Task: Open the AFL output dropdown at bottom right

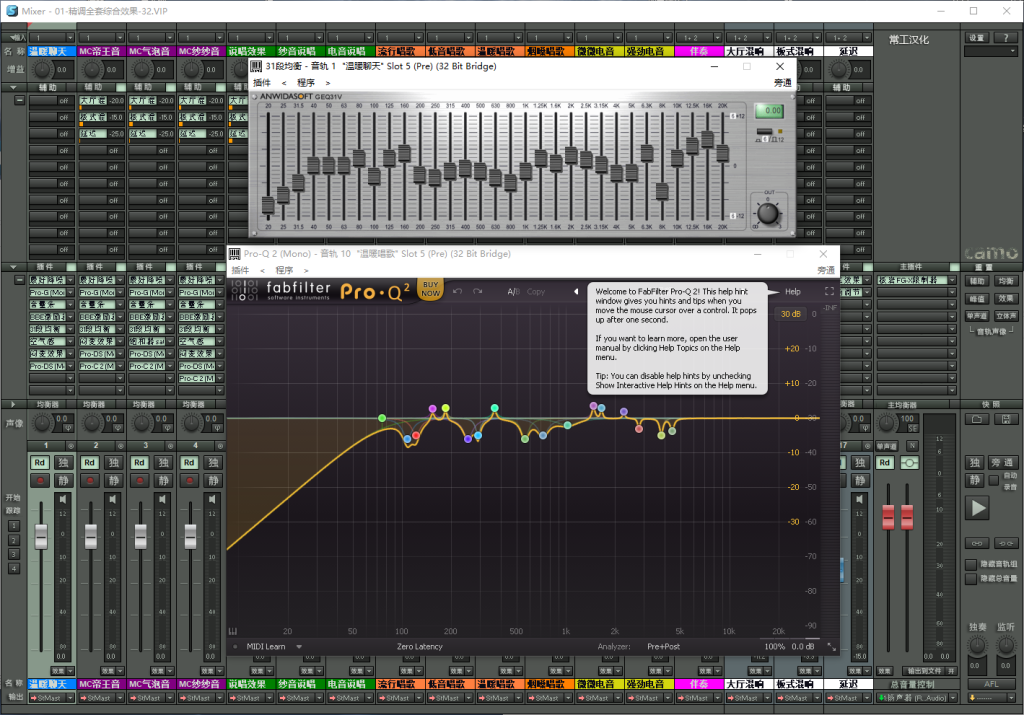Action: [x=1013, y=698]
